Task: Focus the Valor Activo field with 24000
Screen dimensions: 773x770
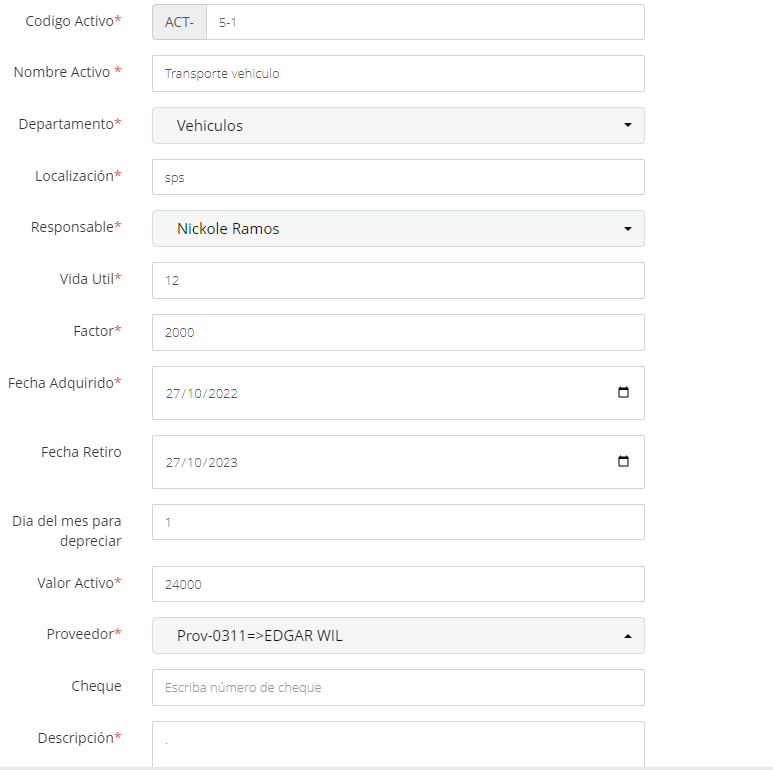Action: (x=398, y=584)
